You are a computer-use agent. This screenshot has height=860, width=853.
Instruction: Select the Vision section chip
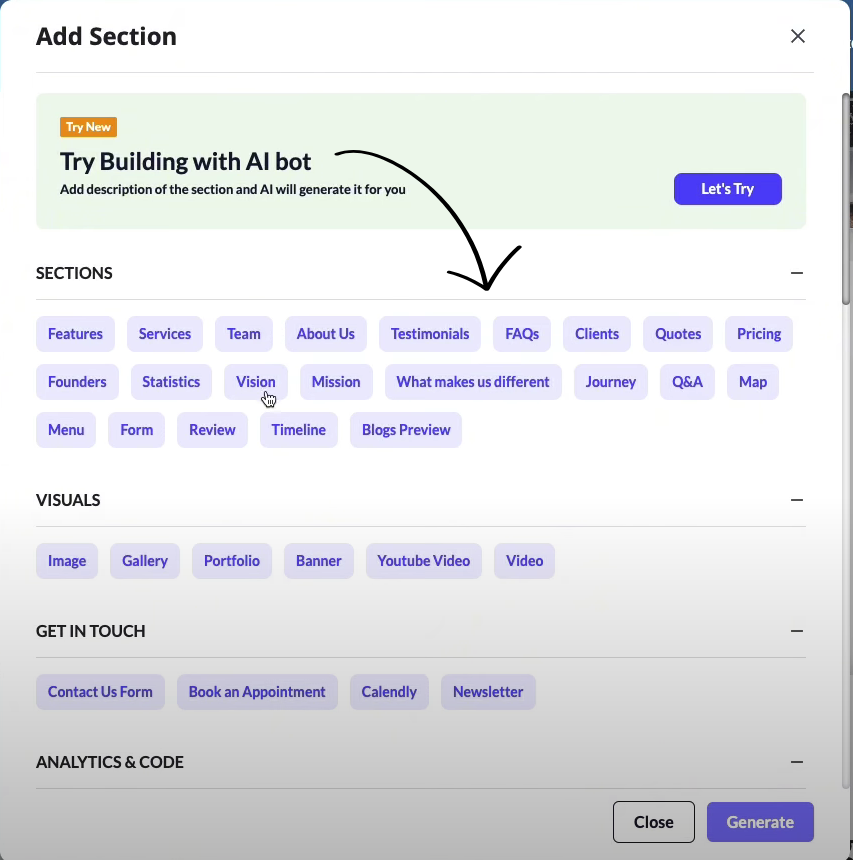click(x=256, y=382)
